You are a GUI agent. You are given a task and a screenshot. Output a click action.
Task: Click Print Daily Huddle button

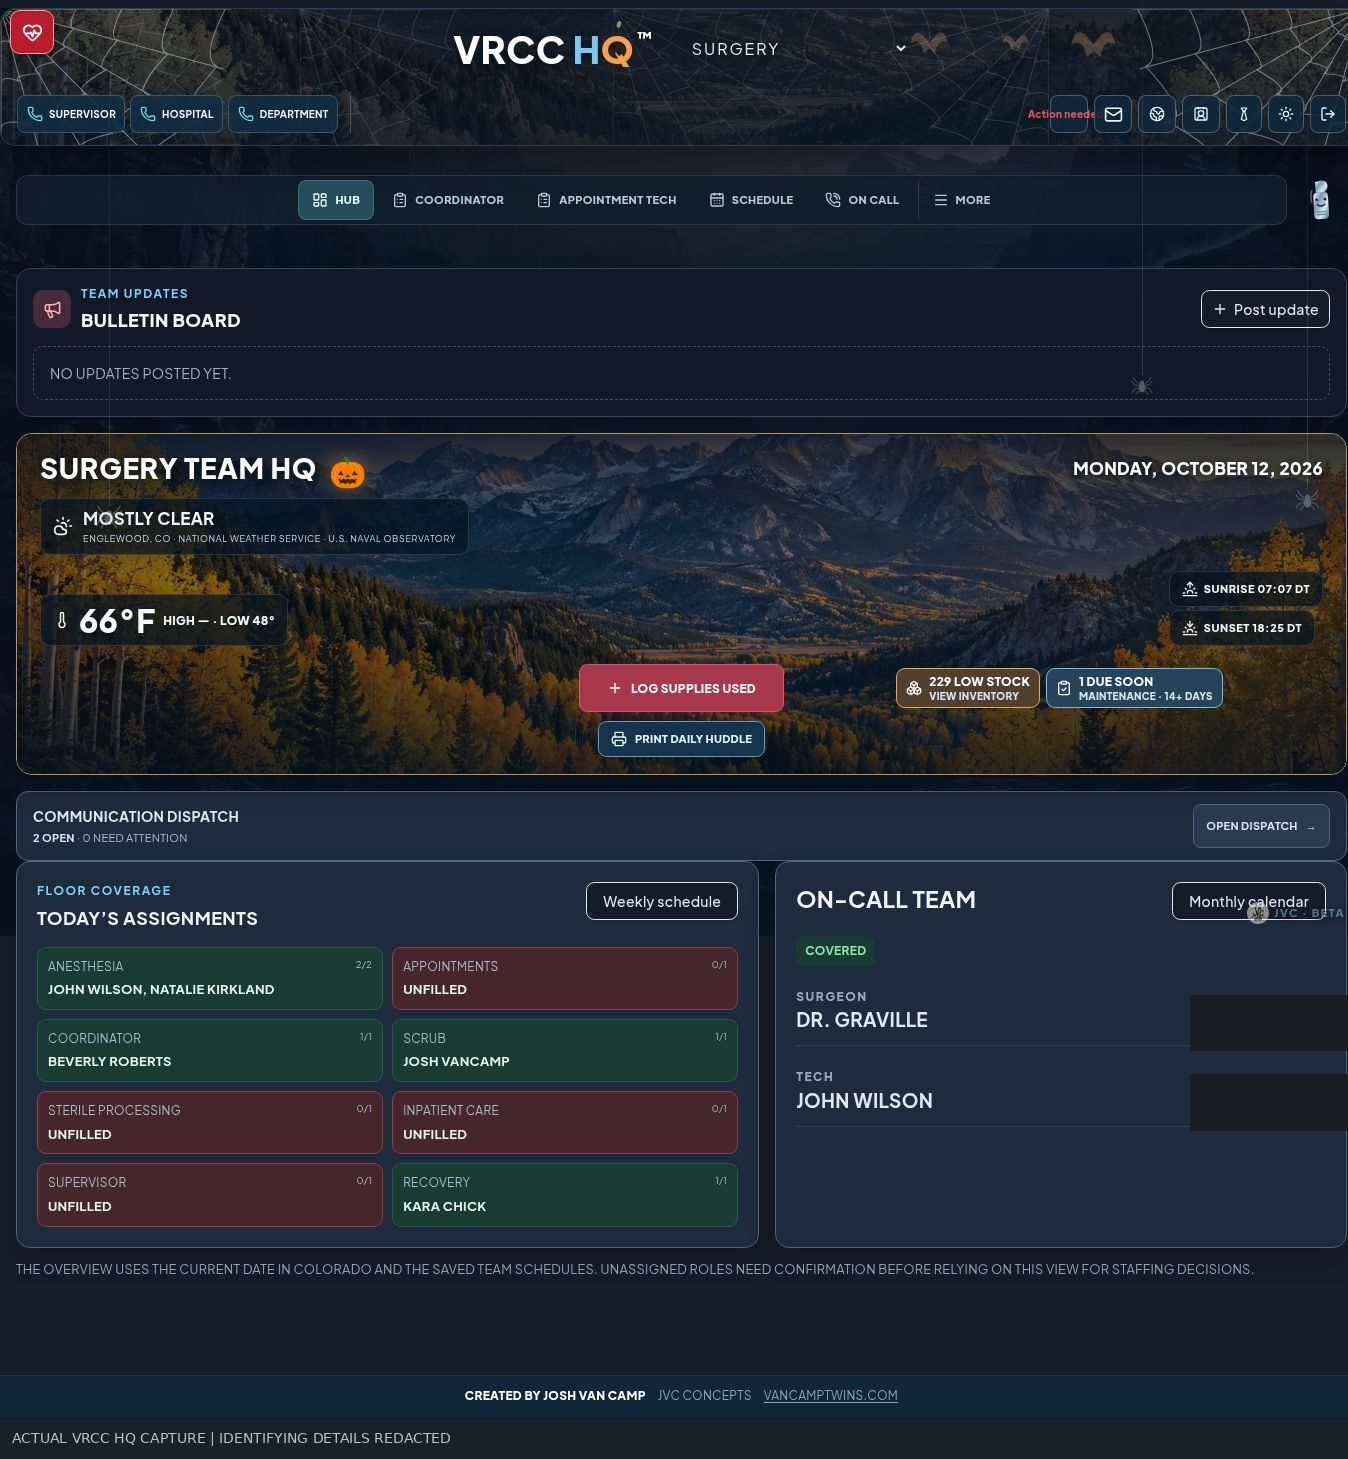tap(681, 739)
